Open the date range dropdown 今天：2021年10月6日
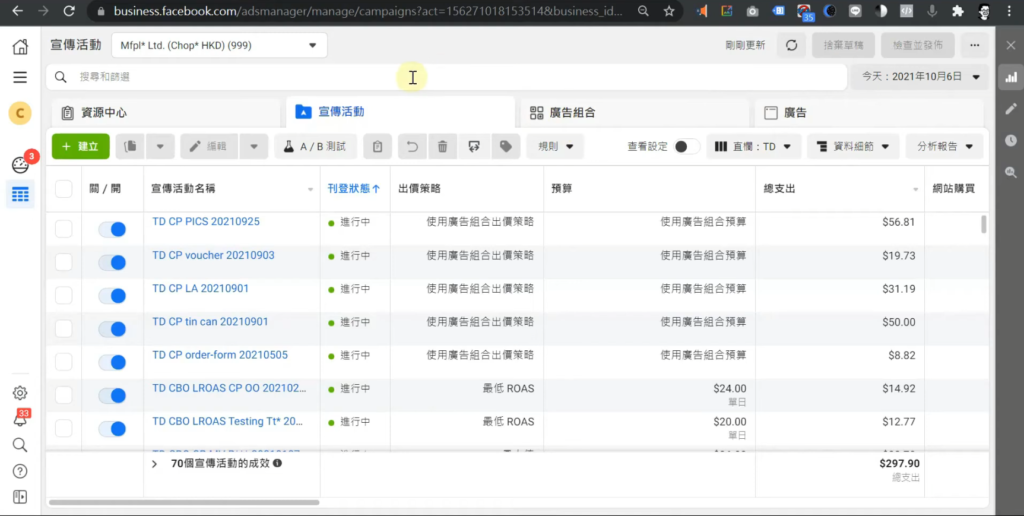 [x=919, y=77]
